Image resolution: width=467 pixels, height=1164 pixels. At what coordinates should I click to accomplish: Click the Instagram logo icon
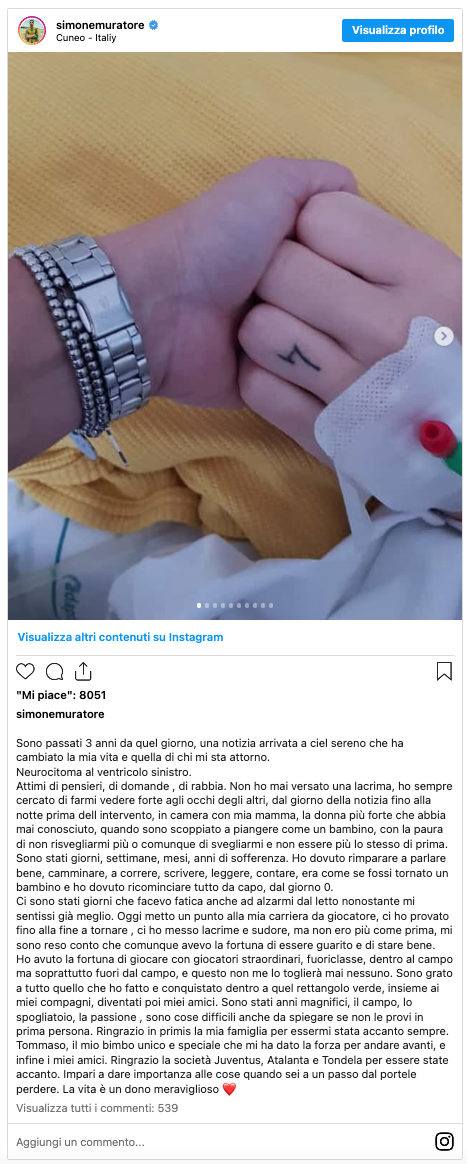(x=444, y=1142)
